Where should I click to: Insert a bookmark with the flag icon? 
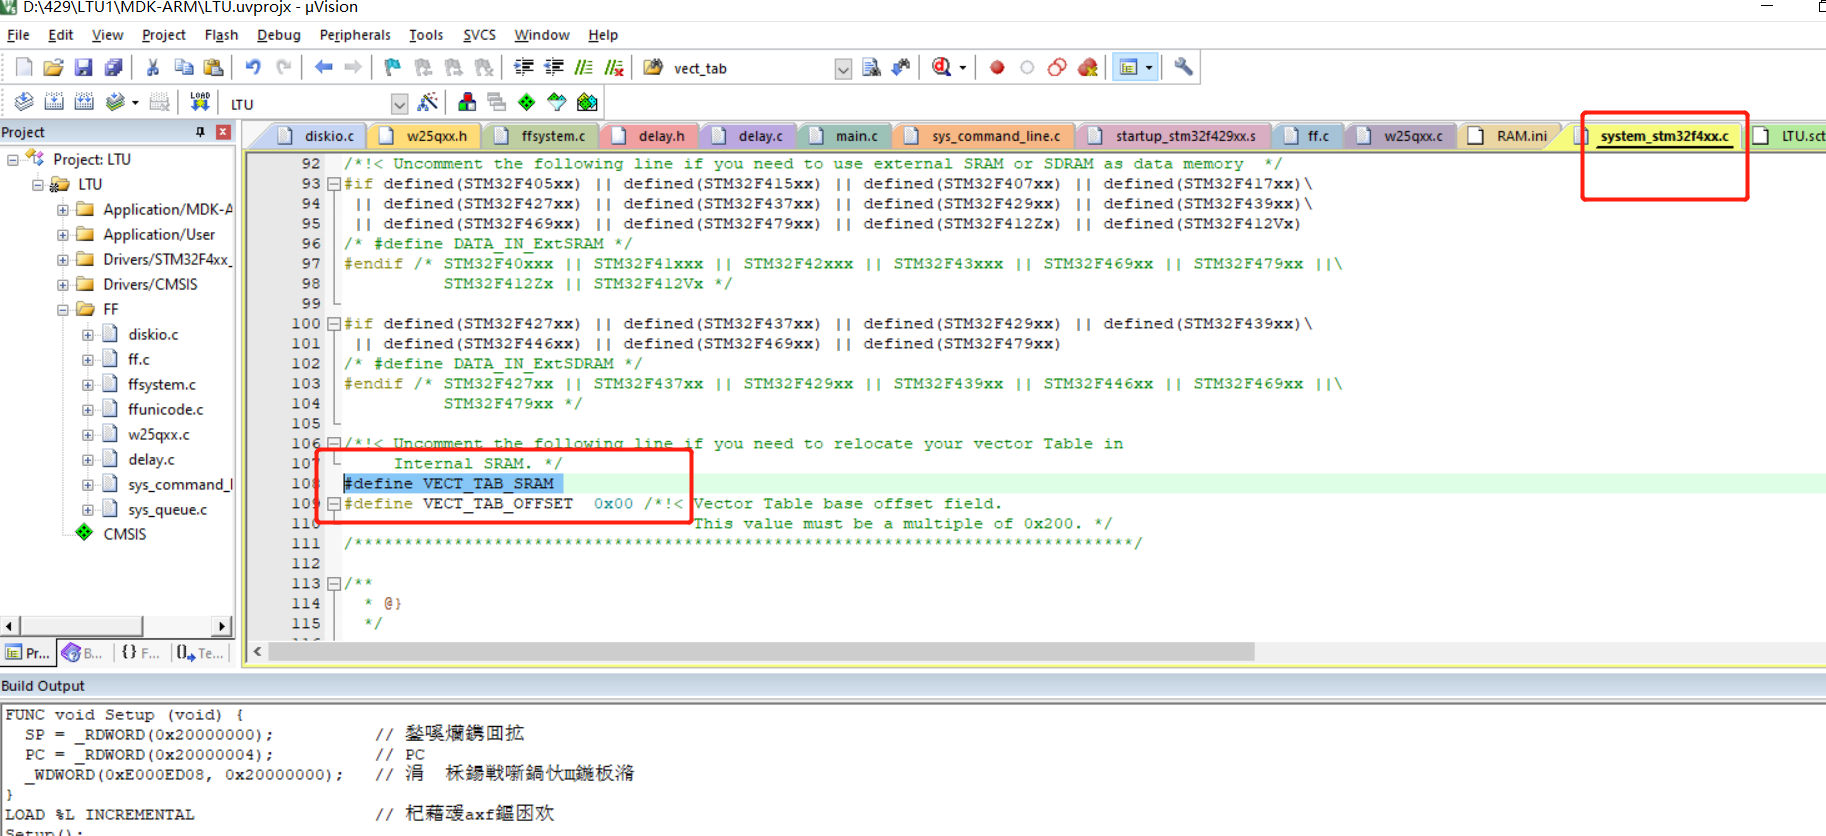click(392, 67)
